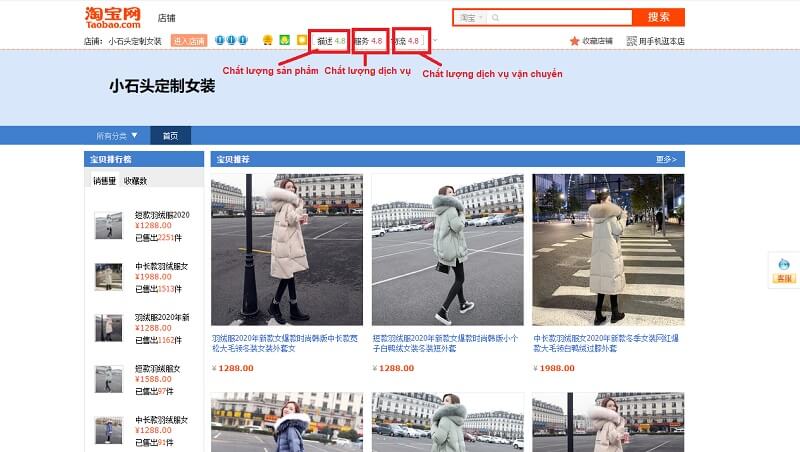
Task: Open green short coat product image
Action: [x=447, y=249]
